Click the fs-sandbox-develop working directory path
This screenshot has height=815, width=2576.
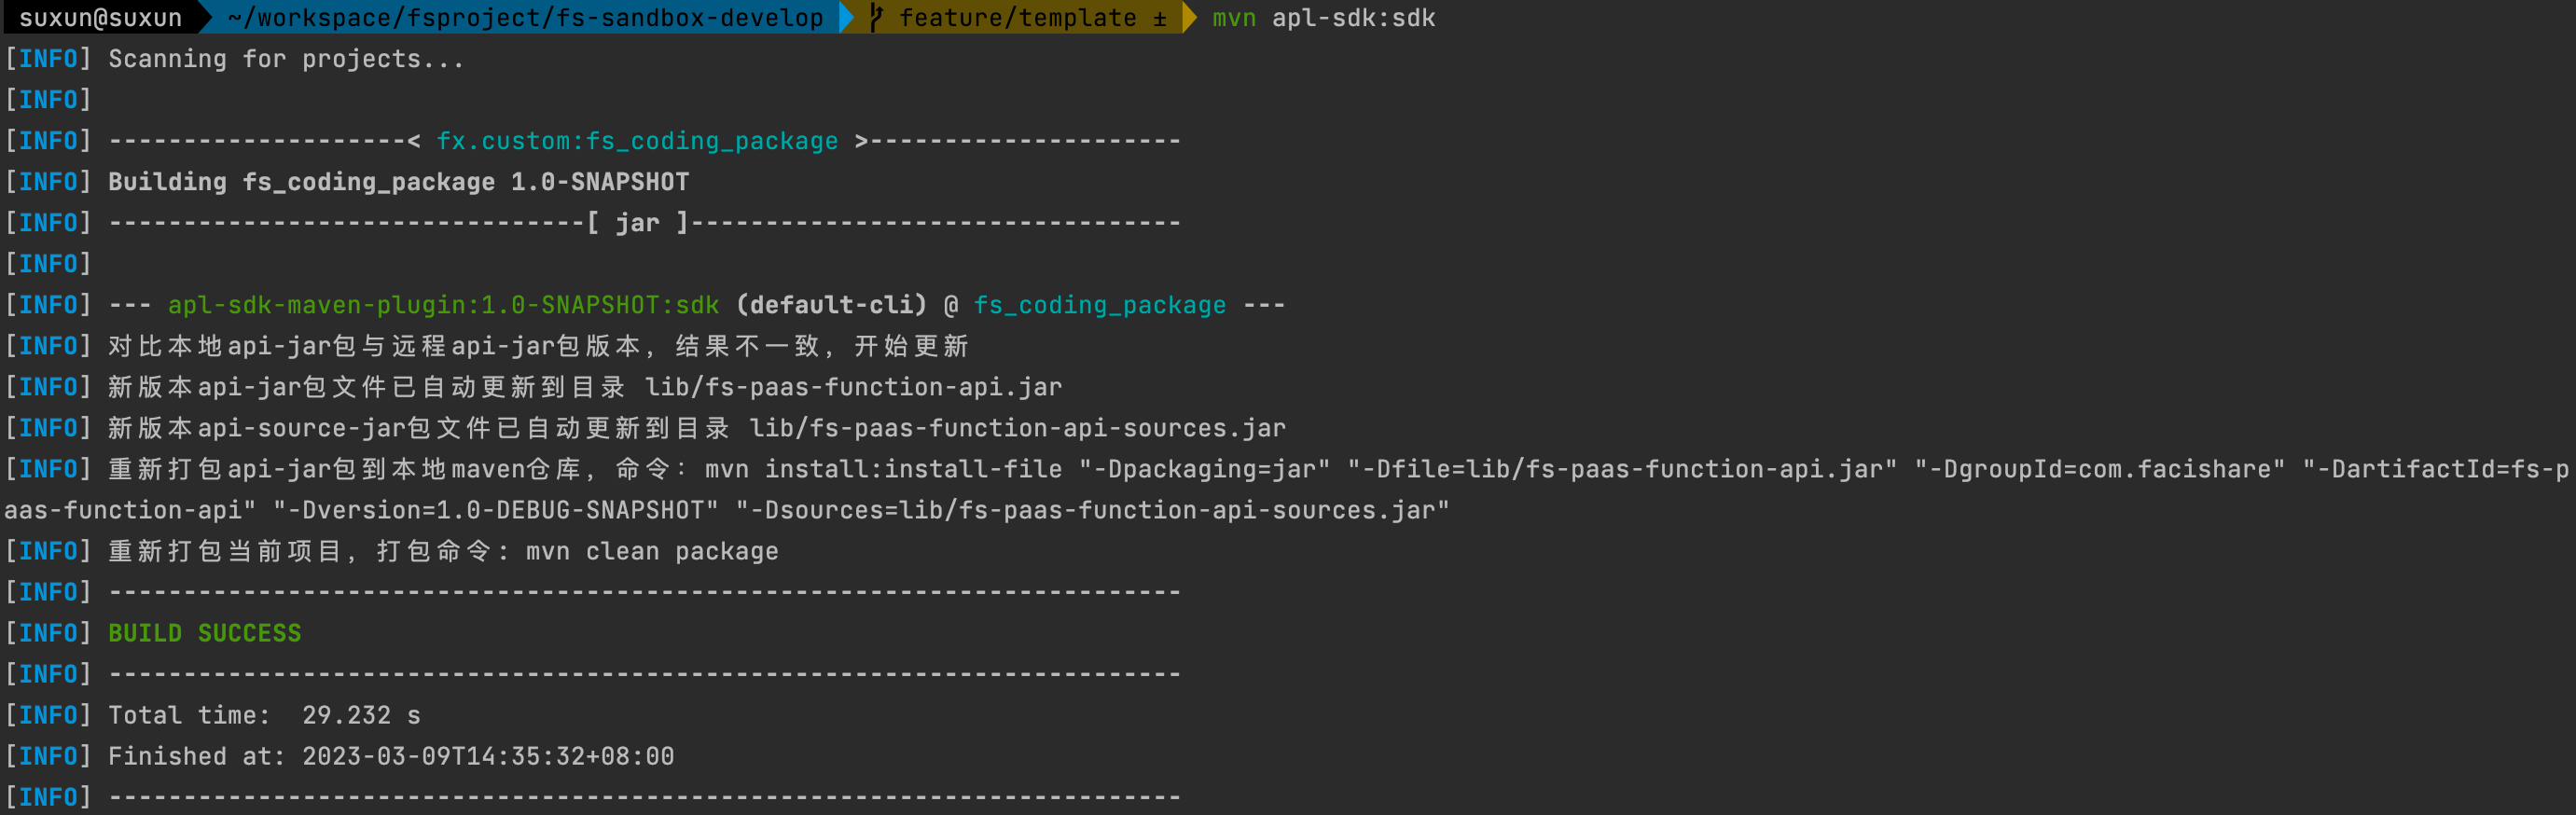pos(525,18)
